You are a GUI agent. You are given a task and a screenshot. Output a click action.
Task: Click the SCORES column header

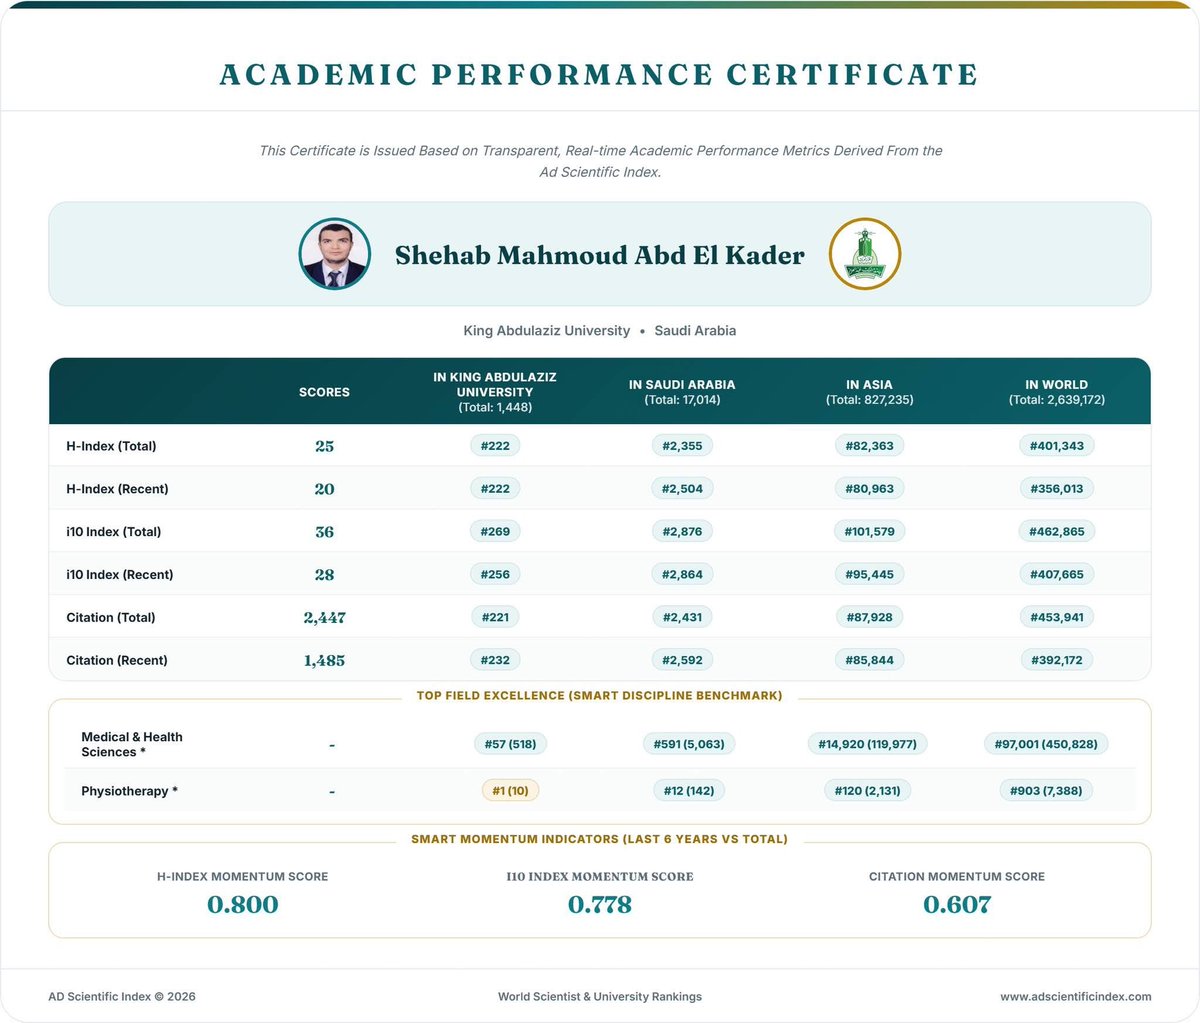[324, 392]
